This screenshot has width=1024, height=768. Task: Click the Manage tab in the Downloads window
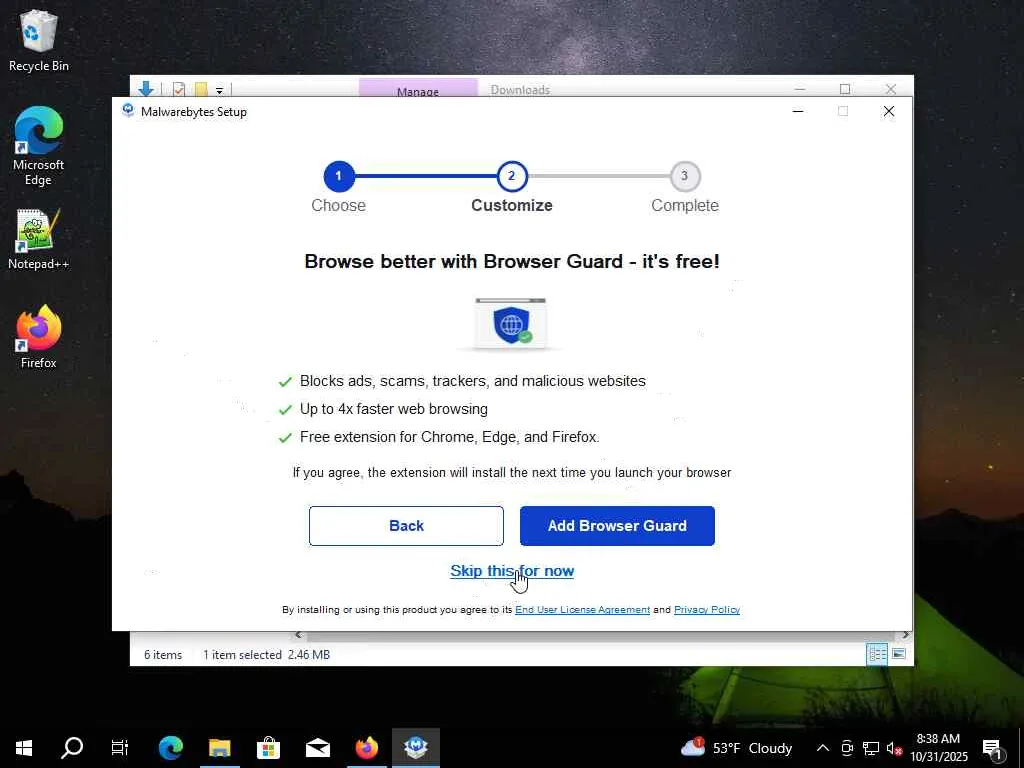(x=418, y=88)
